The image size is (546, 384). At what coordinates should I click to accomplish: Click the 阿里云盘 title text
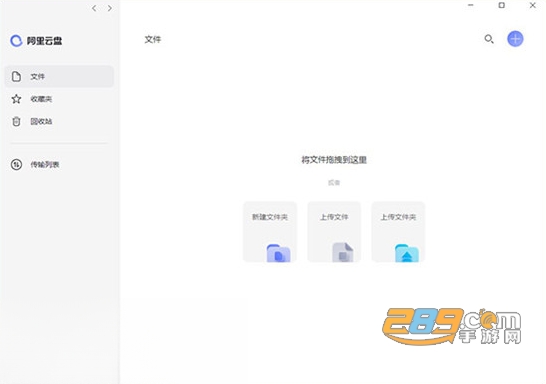click(x=45, y=41)
